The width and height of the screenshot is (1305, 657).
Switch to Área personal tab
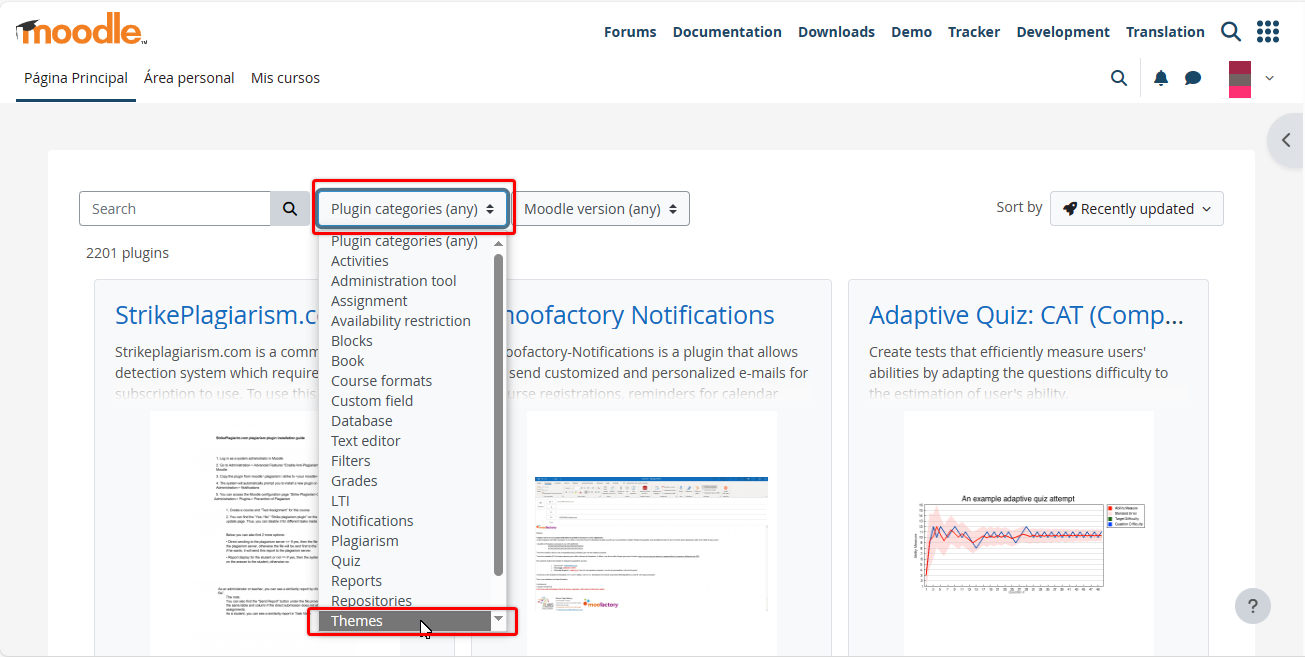point(189,78)
